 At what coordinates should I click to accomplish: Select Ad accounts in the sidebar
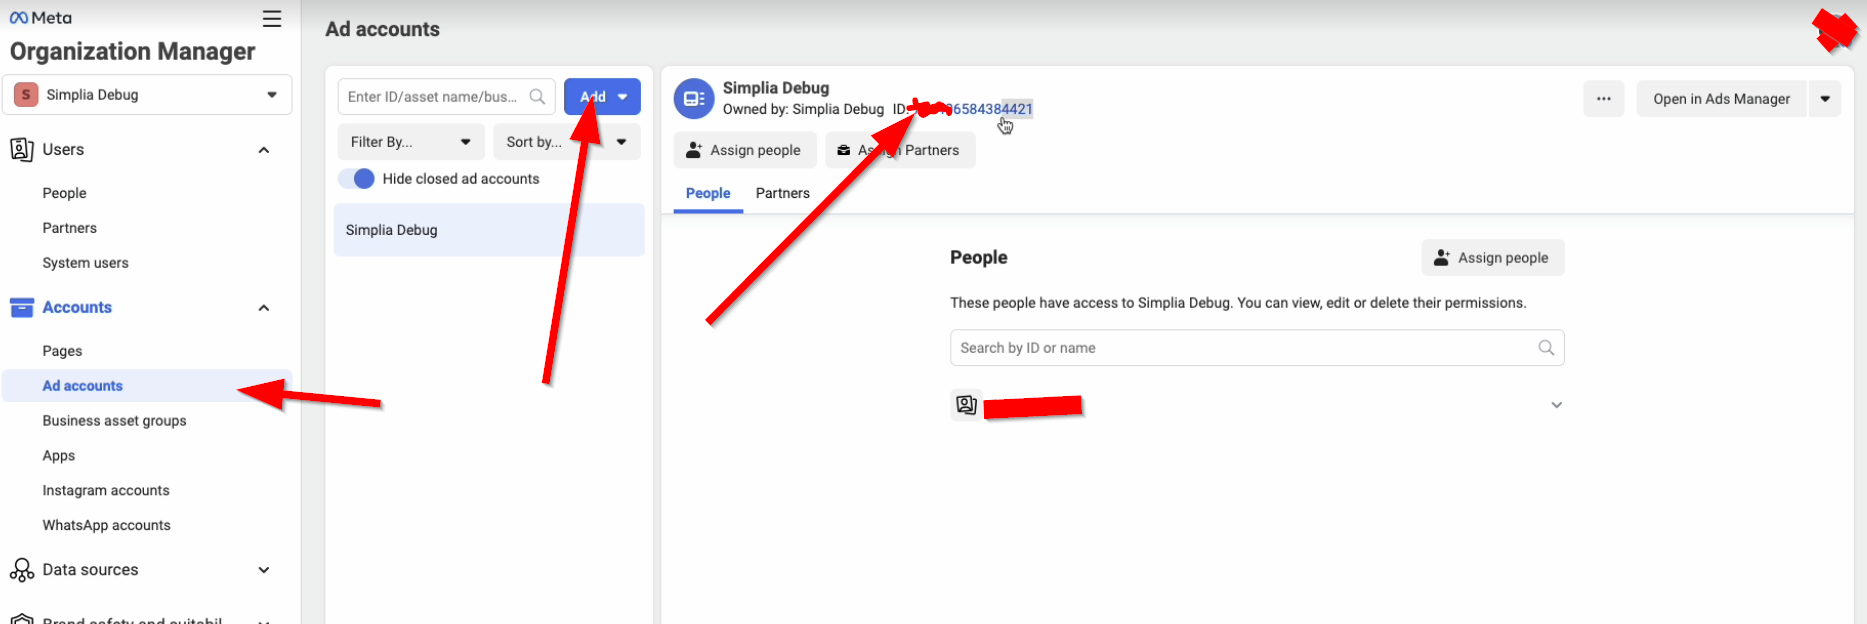pyautogui.click(x=147, y=386)
